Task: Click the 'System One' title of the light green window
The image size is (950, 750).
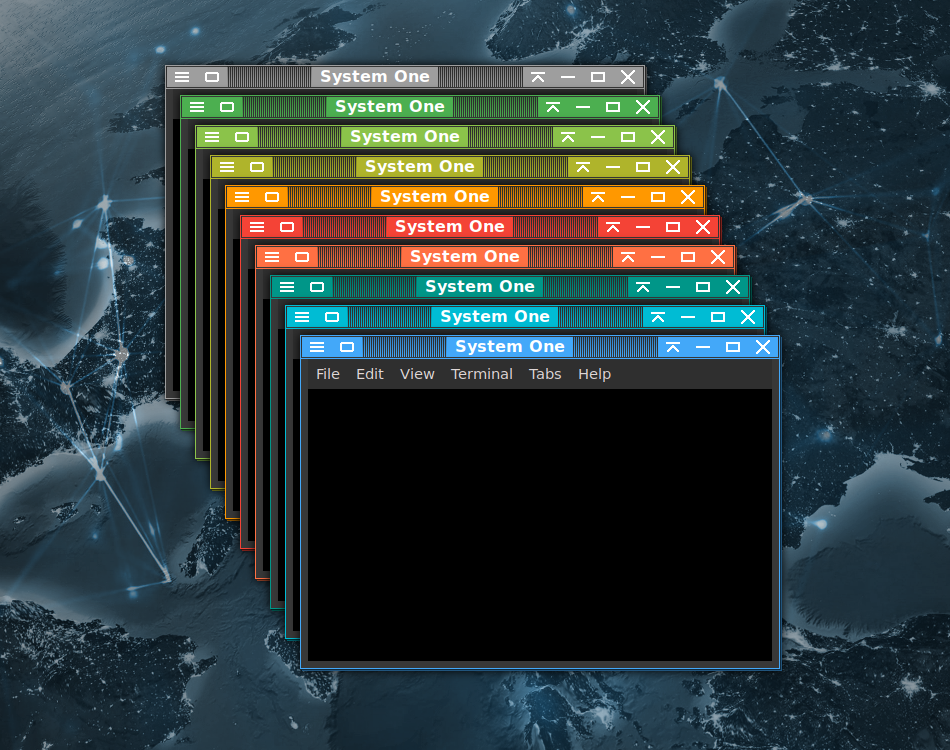Action: (405, 136)
